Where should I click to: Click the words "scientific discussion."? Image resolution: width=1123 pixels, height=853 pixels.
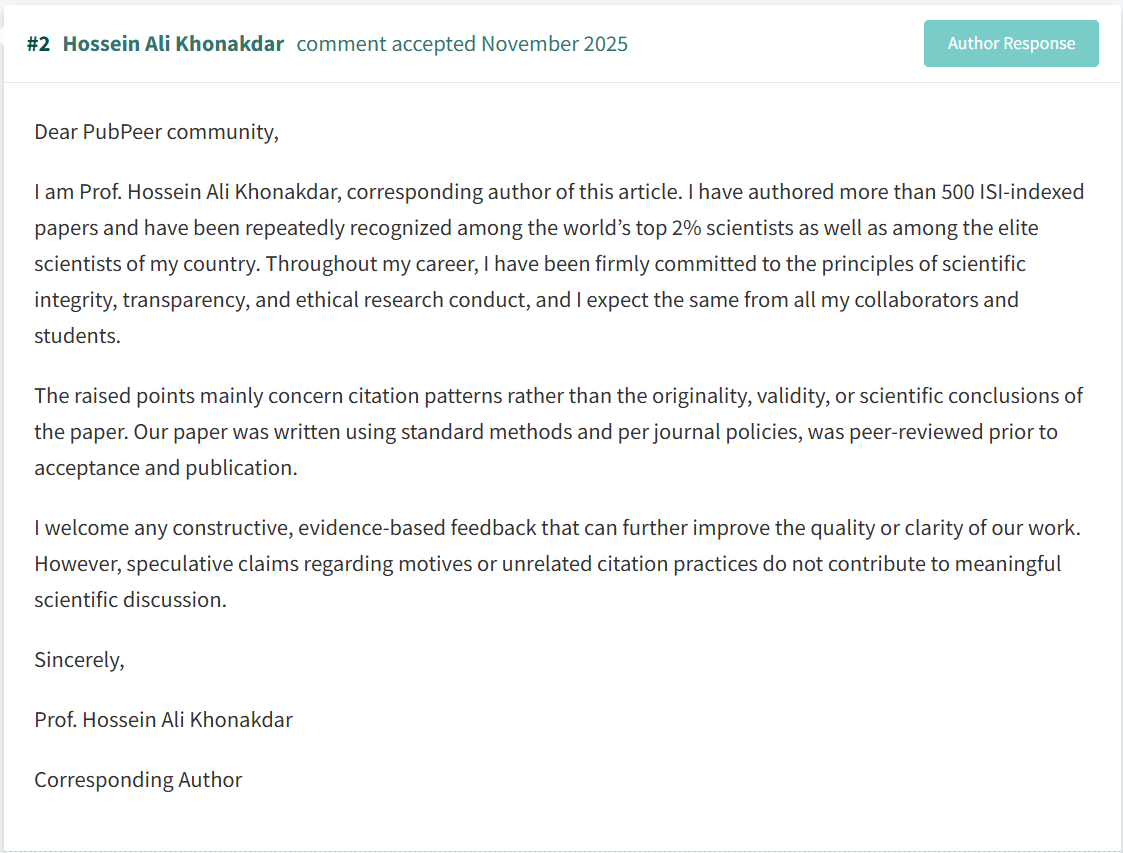pyautogui.click(x=130, y=600)
